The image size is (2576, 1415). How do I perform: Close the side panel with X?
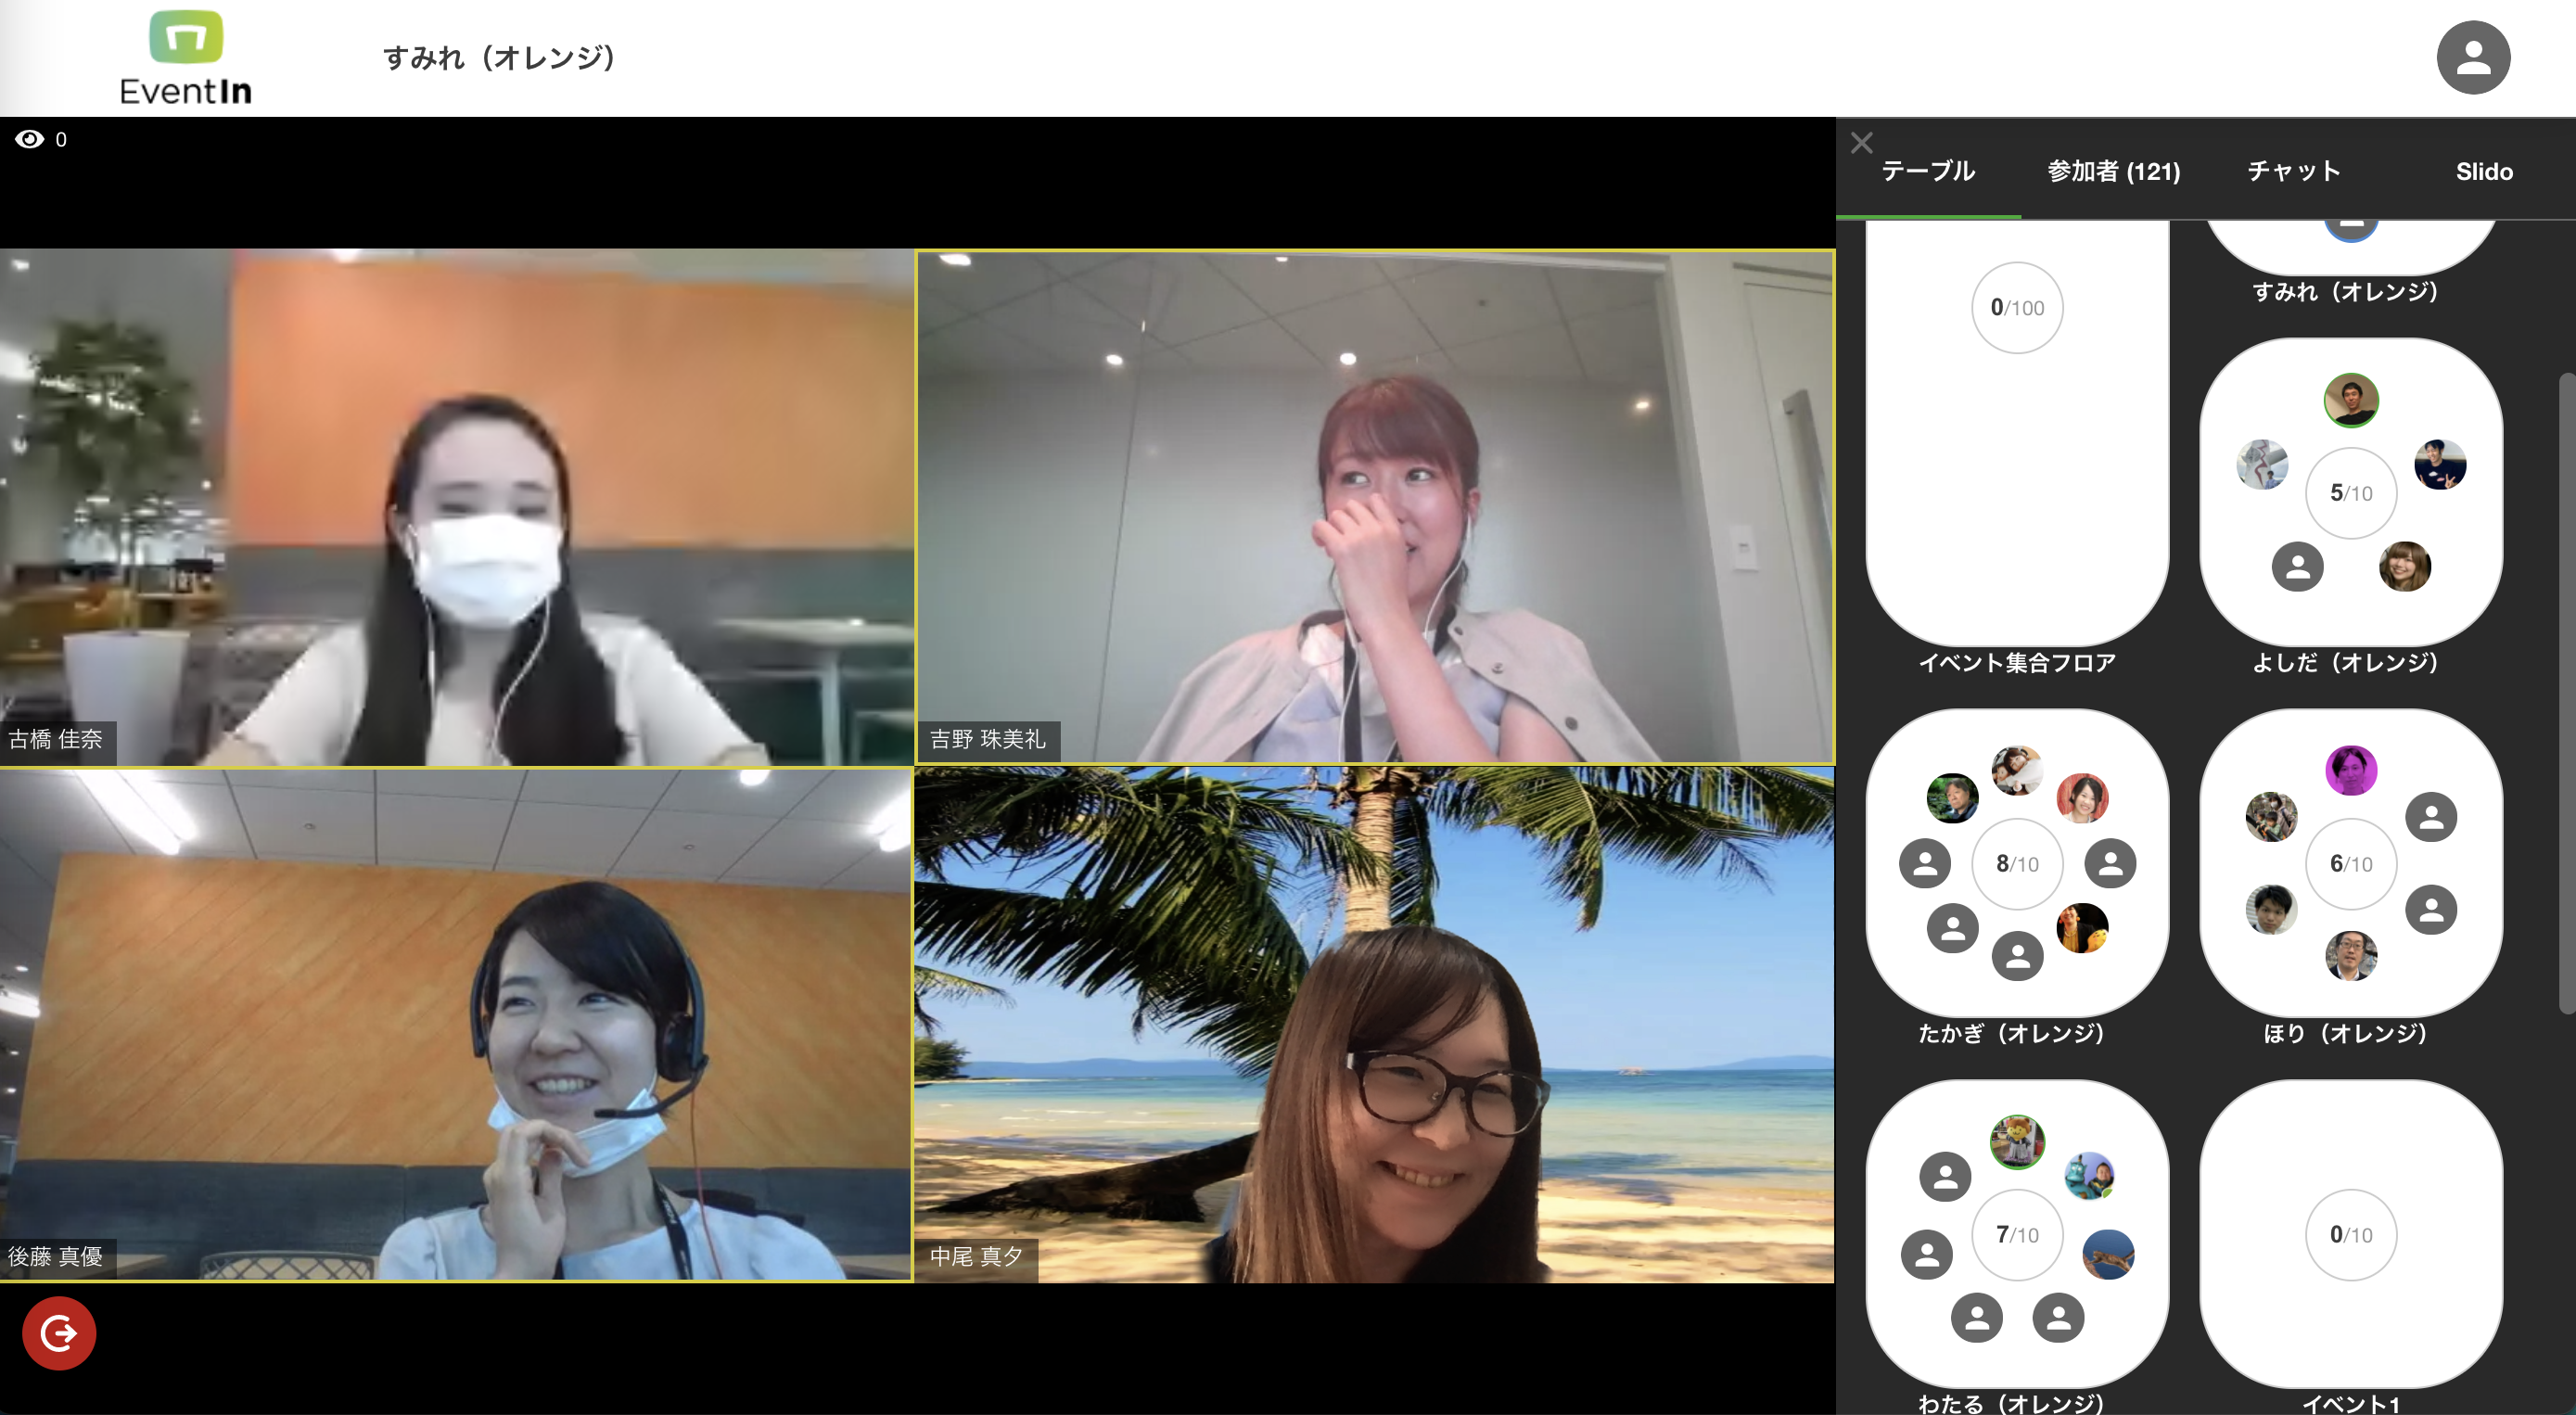pyautogui.click(x=1861, y=142)
